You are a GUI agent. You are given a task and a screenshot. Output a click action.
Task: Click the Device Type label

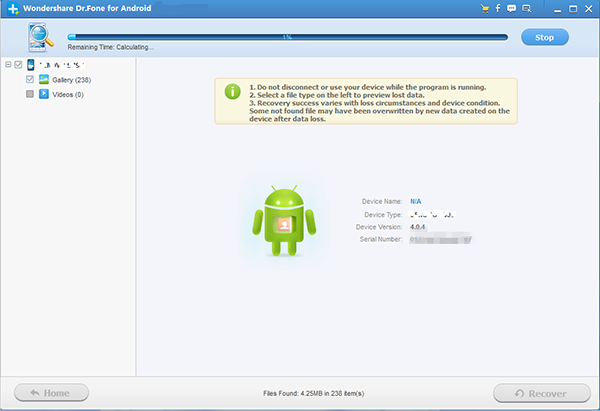(x=383, y=215)
